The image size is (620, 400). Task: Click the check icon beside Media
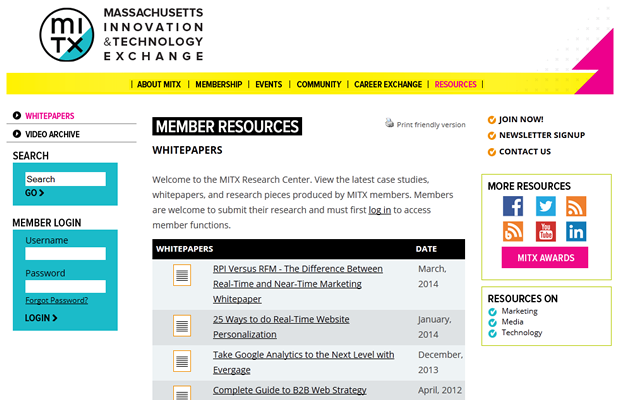pos(492,323)
